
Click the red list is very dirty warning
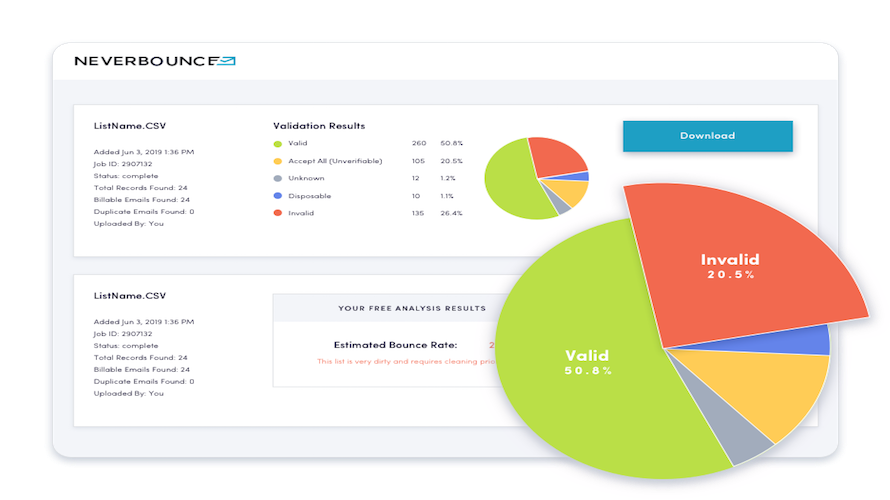(x=406, y=361)
